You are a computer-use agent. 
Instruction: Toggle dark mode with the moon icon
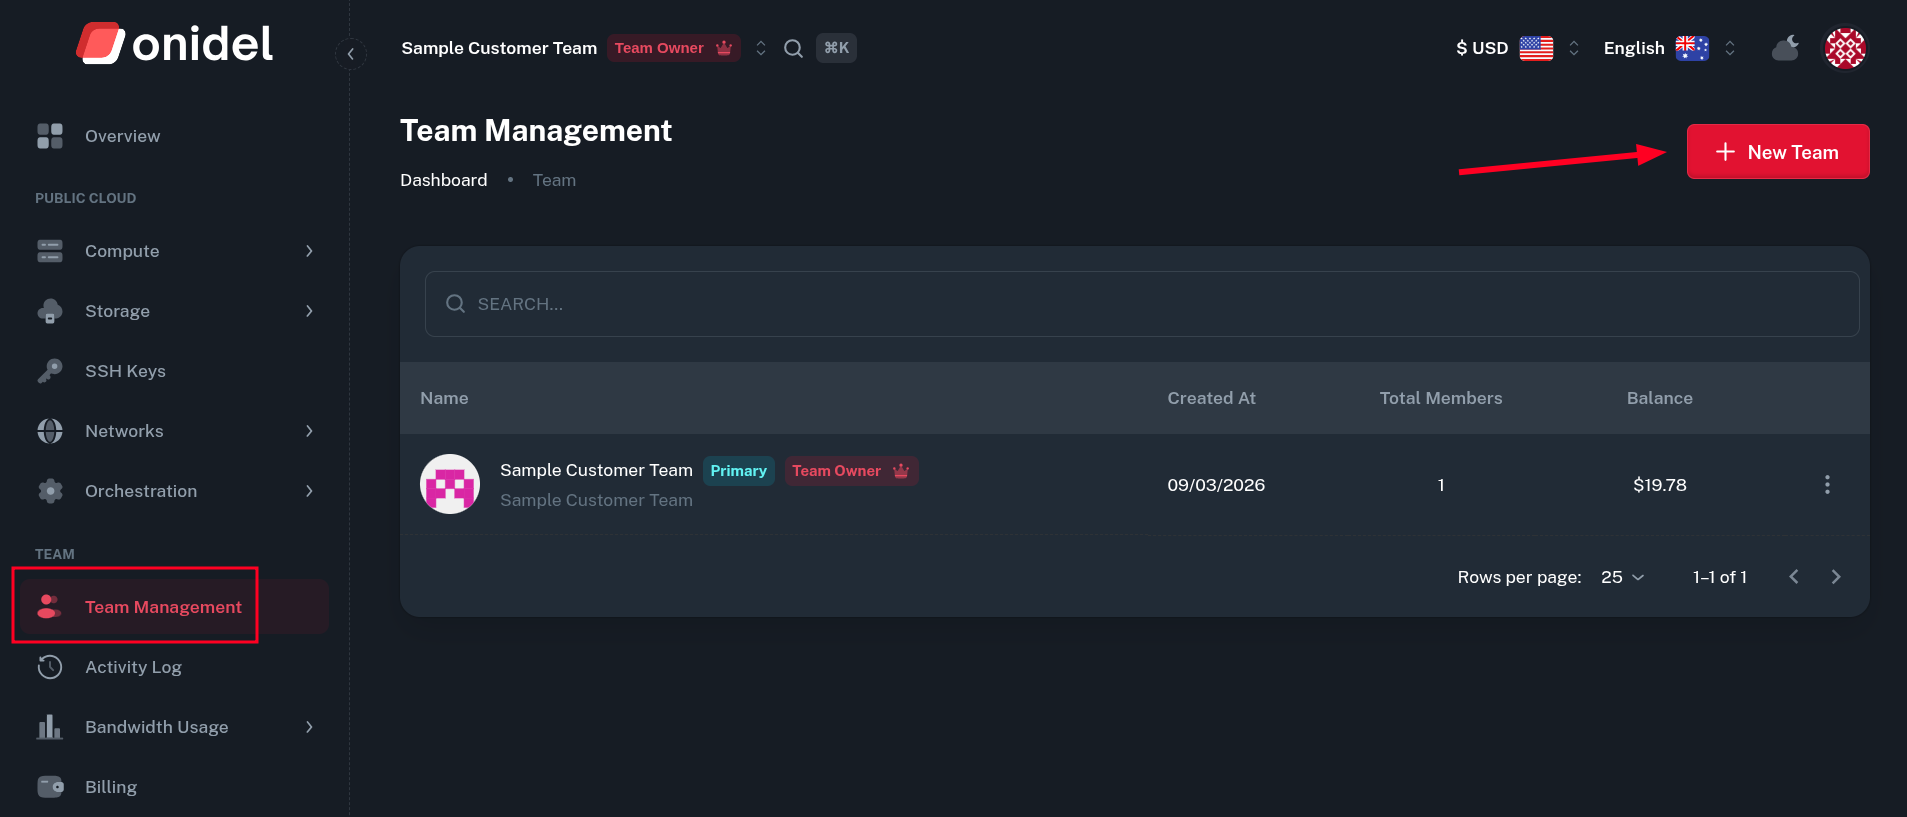tap(1785, 48)
